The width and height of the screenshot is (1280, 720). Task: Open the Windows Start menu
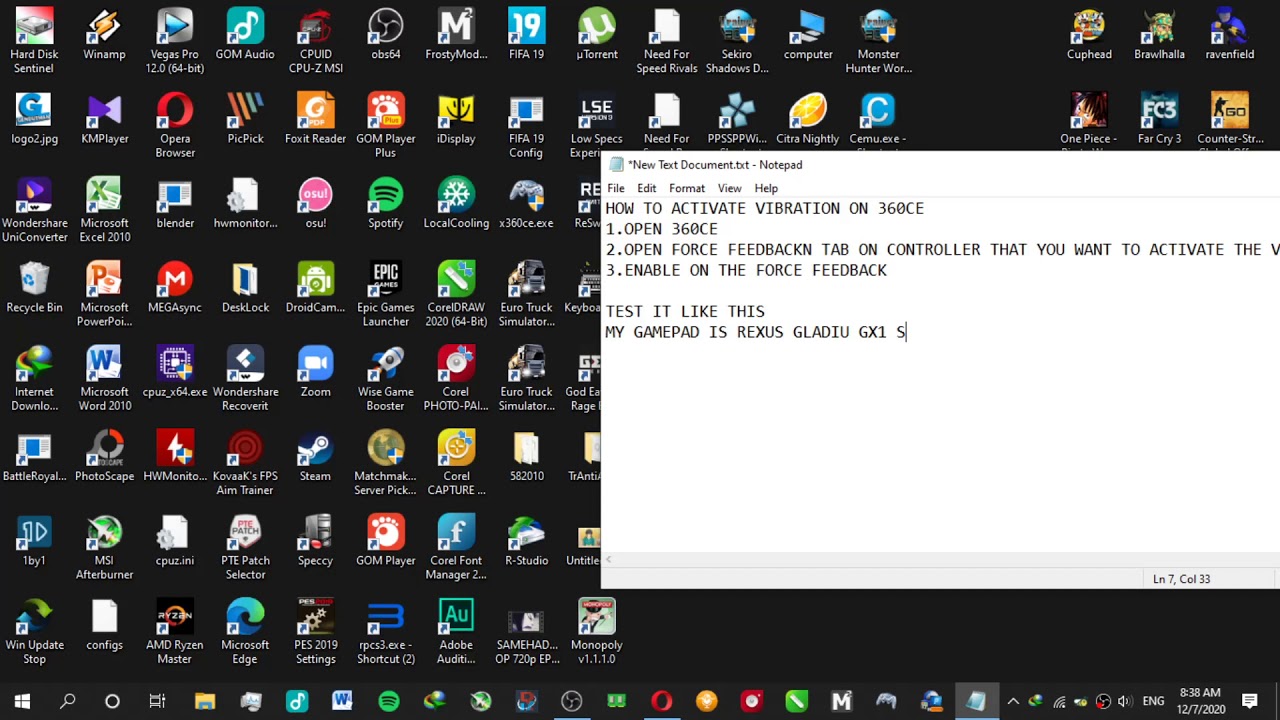point(22,701)
